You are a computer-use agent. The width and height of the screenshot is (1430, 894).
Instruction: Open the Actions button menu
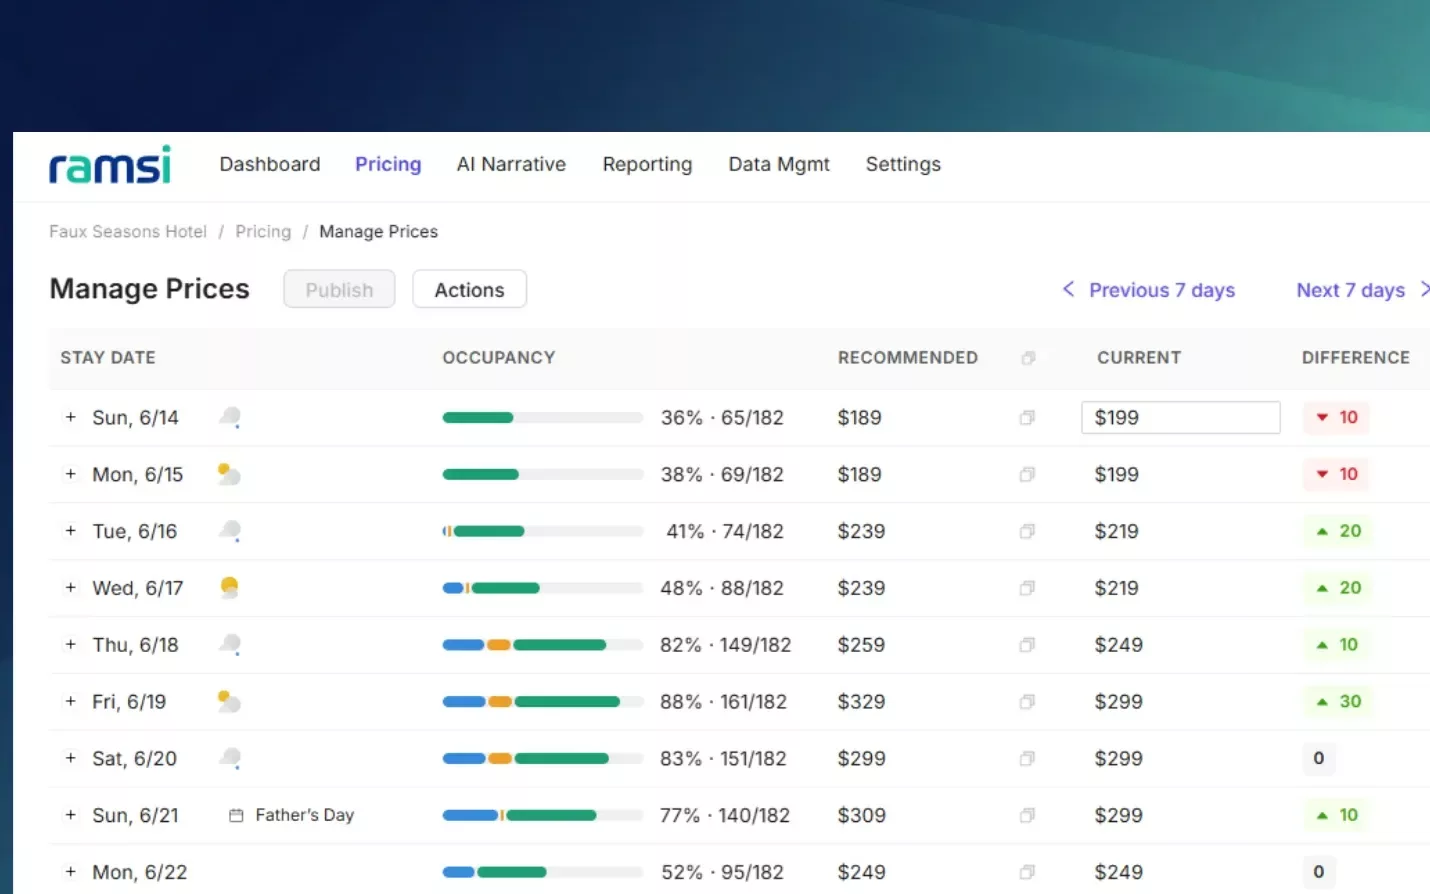[469, 289]
